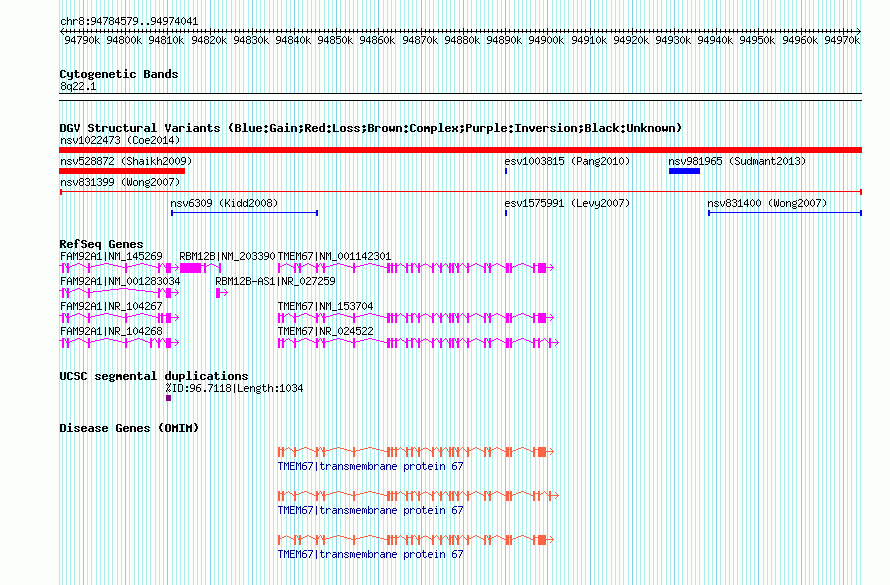Click the second orange OMIM TMEM67 gene model

point(418,496)
